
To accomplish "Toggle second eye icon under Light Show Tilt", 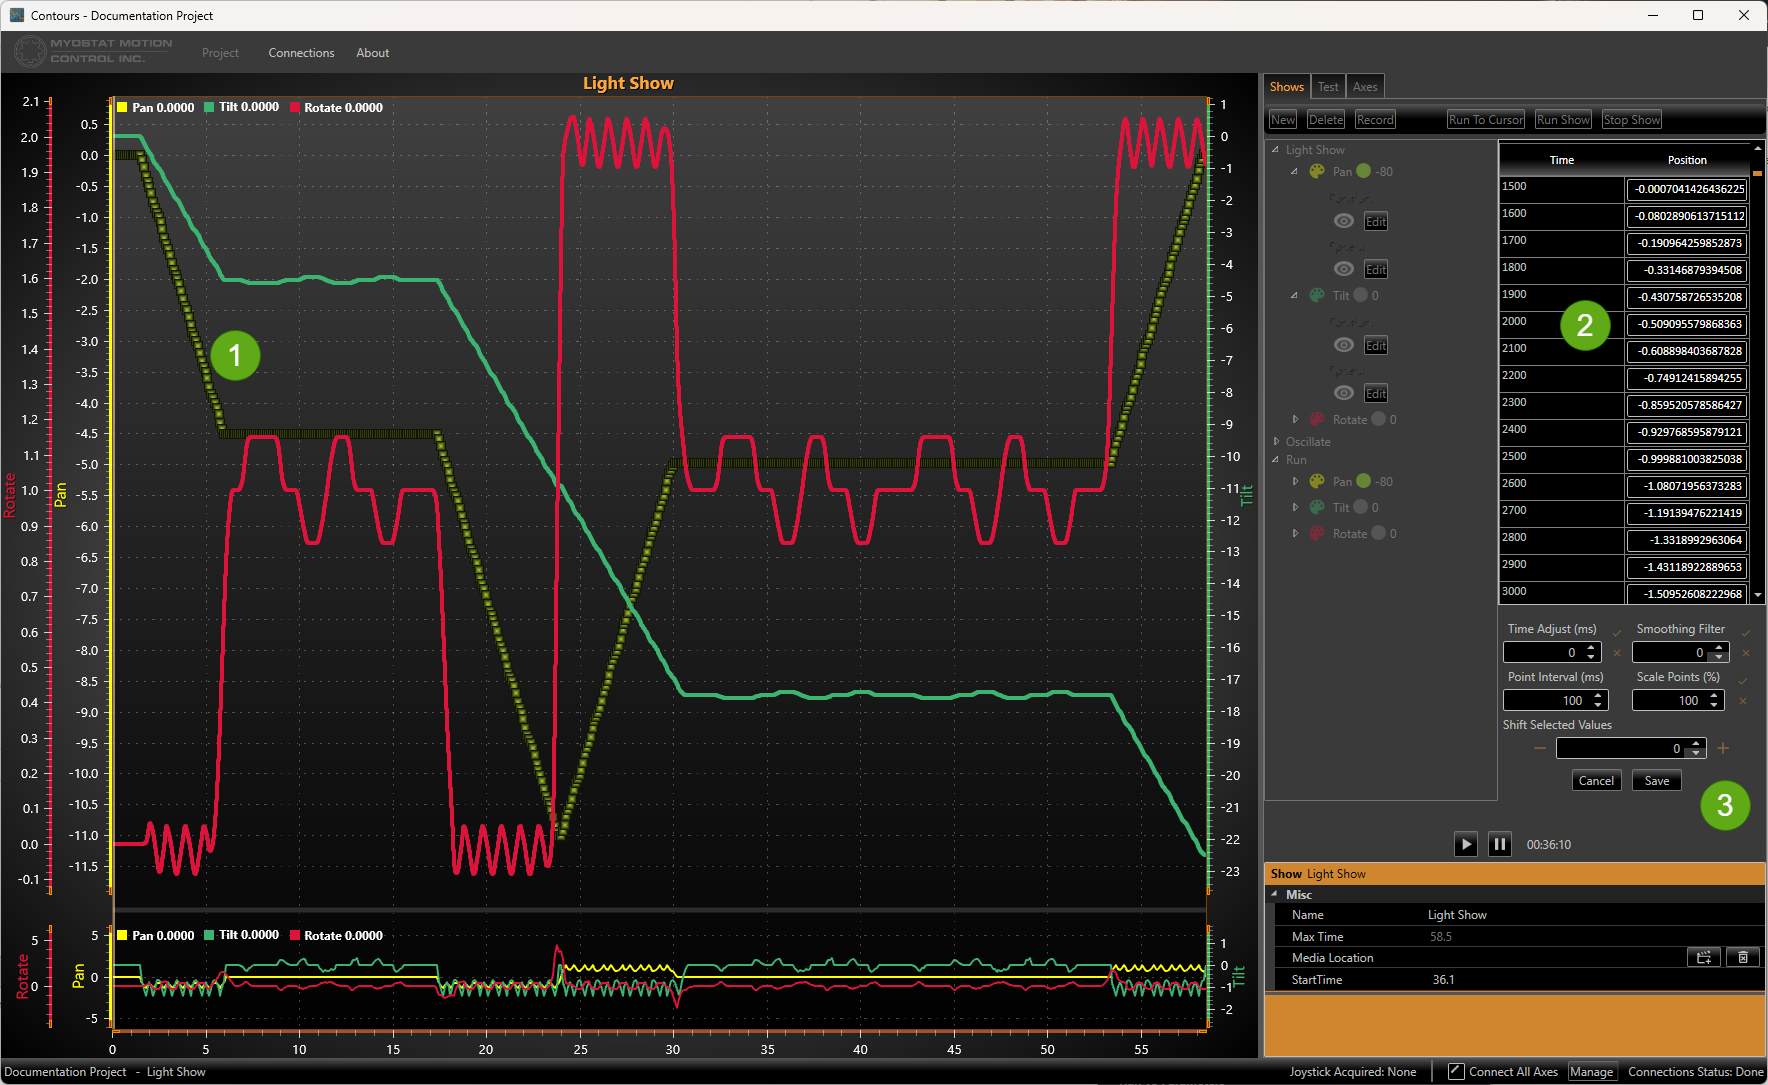I will [x=1344, y=393].
